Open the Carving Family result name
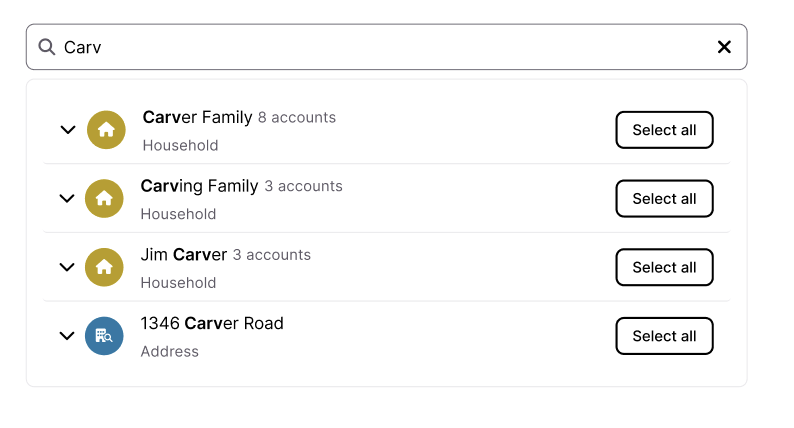 pyautogui.click(x=199, y=186)
